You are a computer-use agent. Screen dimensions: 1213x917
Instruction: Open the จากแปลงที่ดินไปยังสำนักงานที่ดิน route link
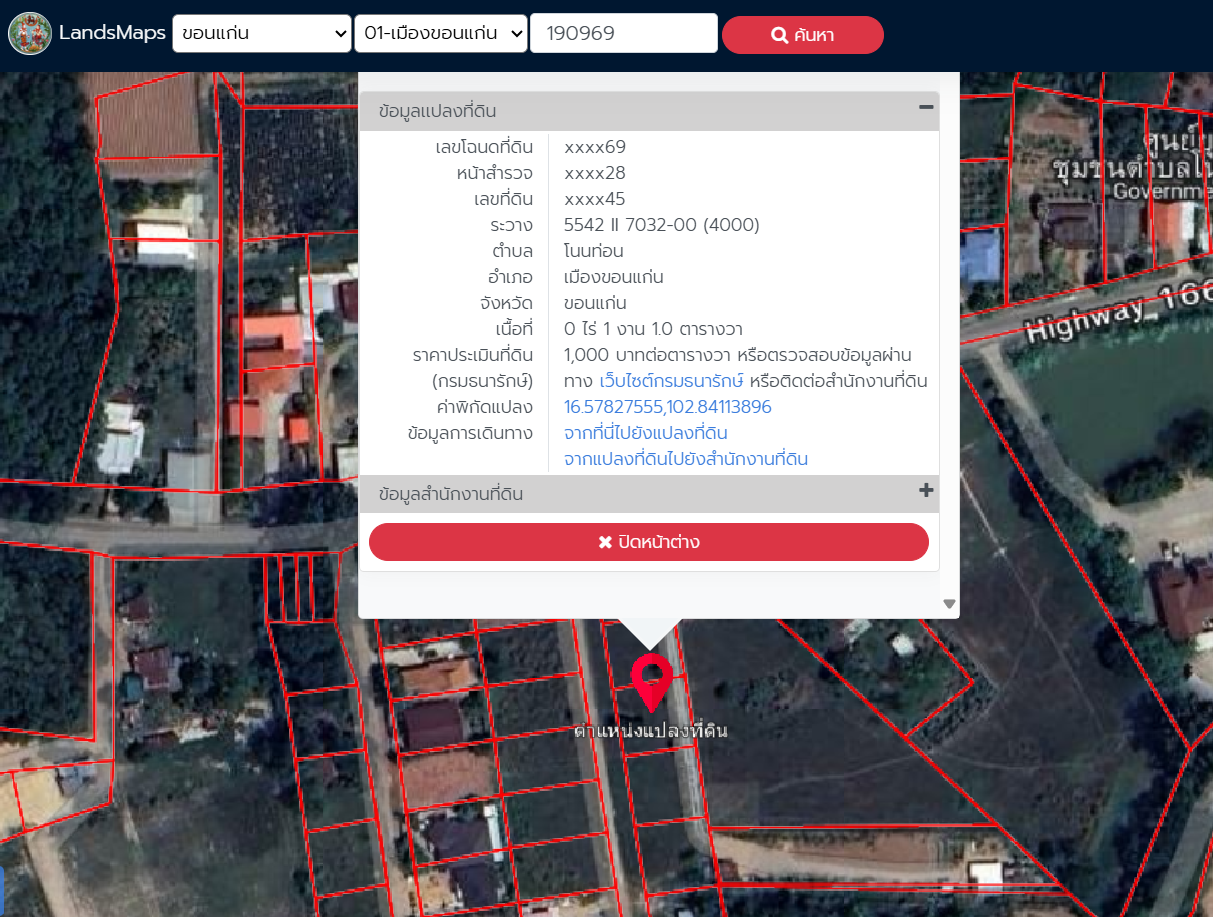pyautogui.click(x=685, y=459)
